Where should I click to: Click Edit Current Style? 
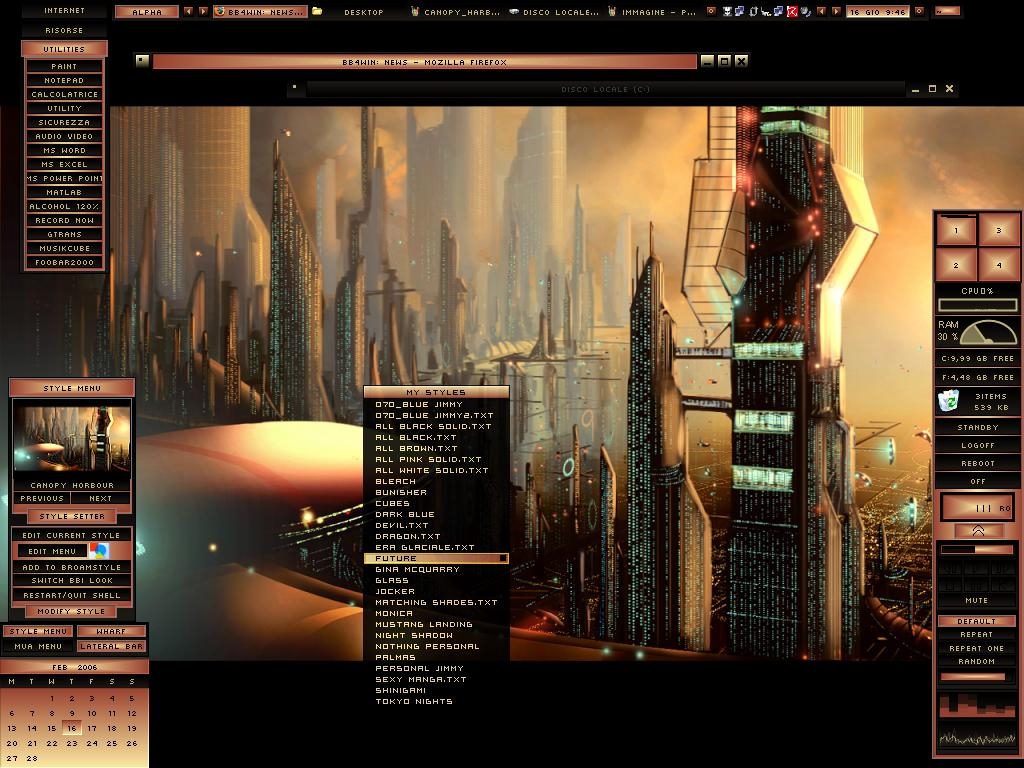(x=71, y=535)
